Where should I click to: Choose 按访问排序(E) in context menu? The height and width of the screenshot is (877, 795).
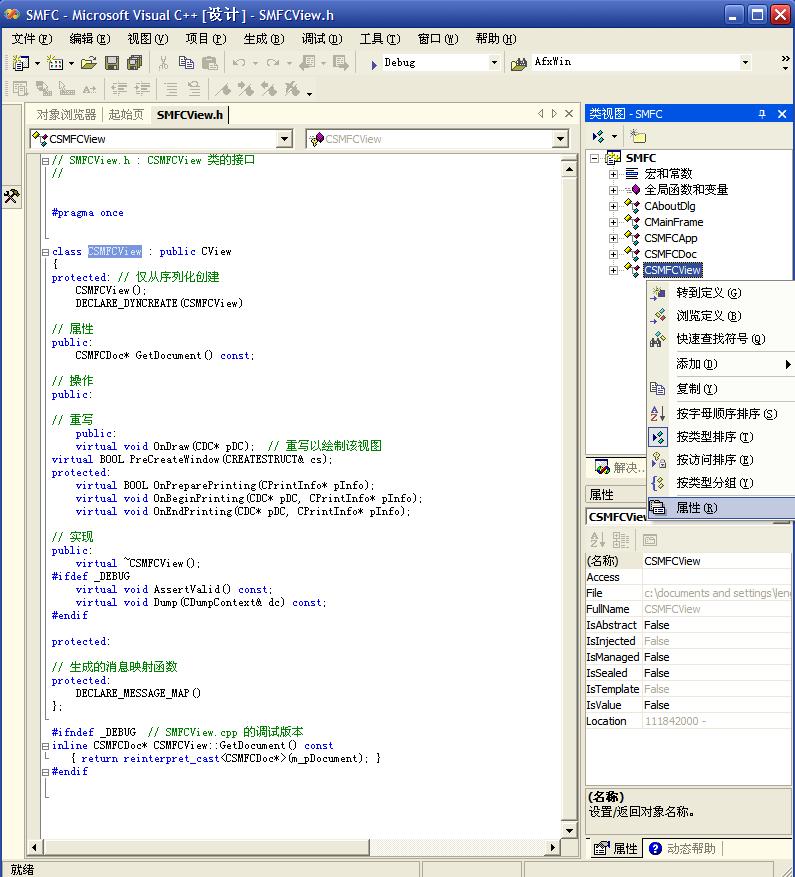pyautogui.click(x=721, y=460)
